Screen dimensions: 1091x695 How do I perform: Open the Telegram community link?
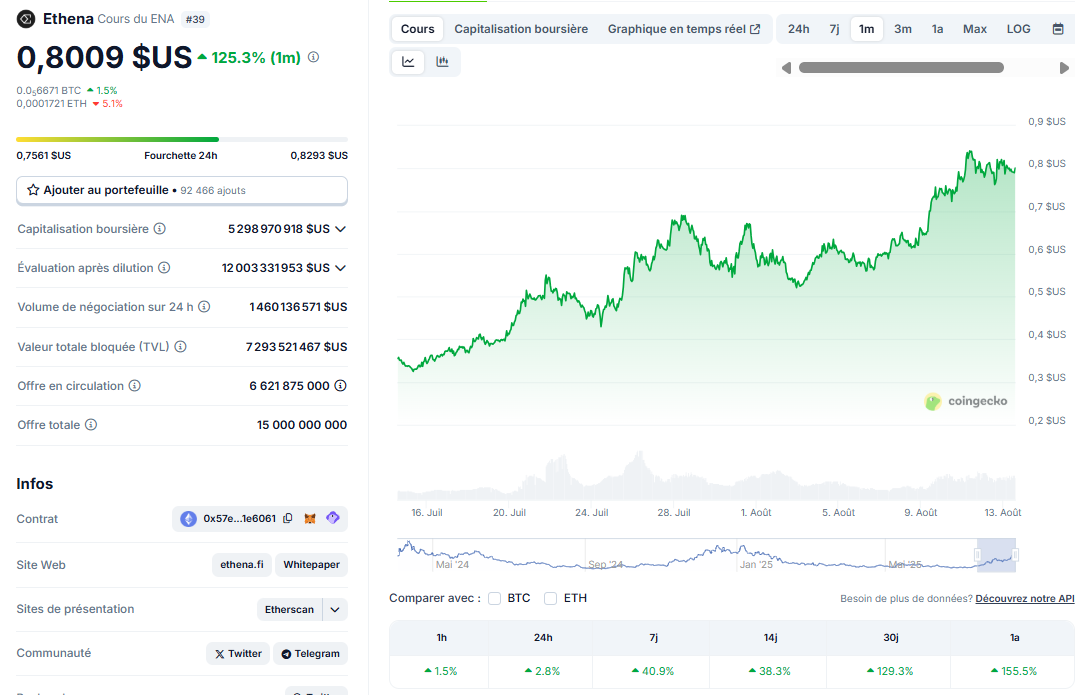[310, 654]
